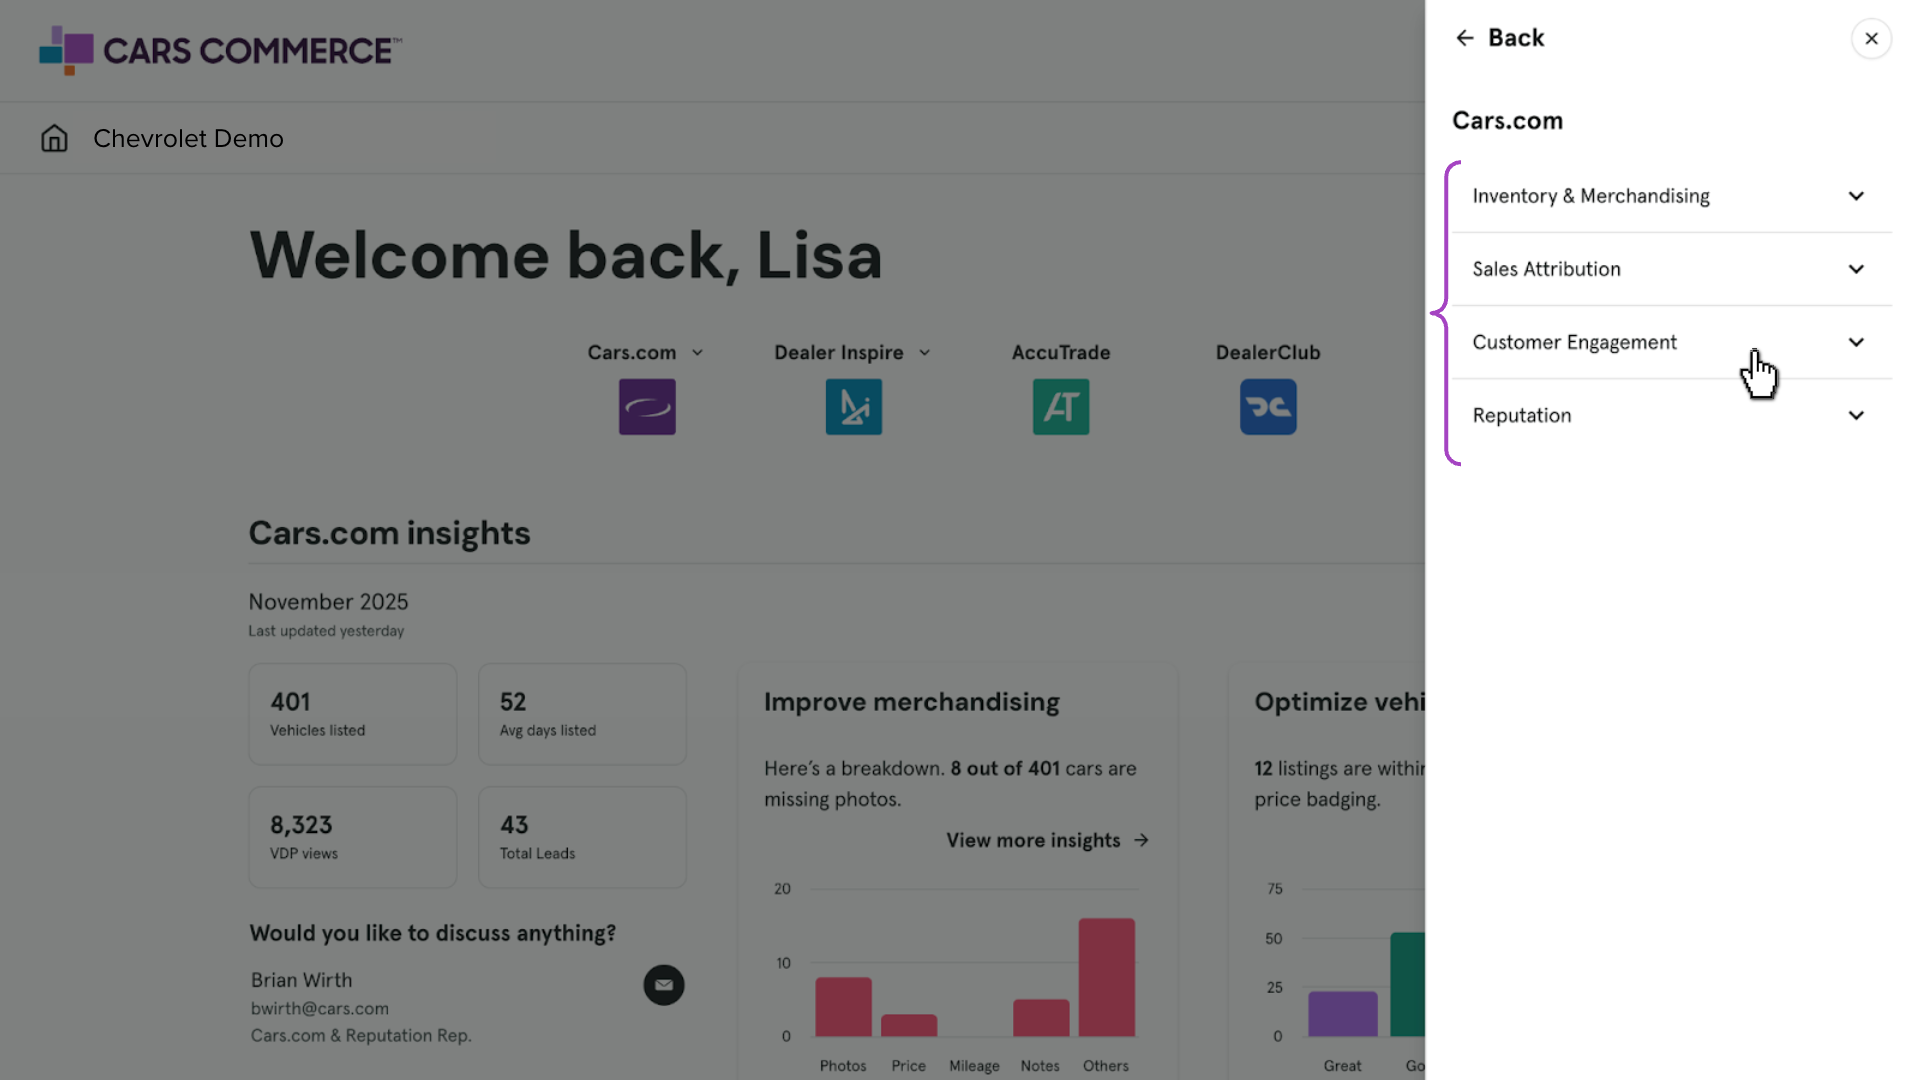This screenshot has height=1080, width=1918.
Task: Launch the AccuTrade green icon
Action: point(1061,407)
